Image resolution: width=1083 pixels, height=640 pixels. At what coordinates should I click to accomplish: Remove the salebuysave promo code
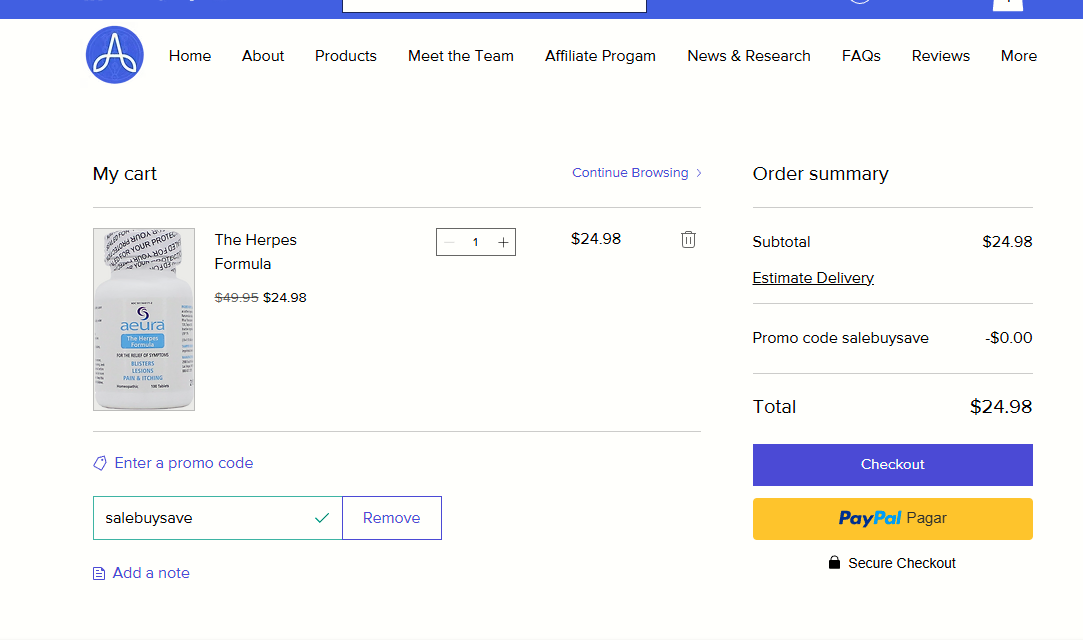pyautogui.click(x=392, y=518)
